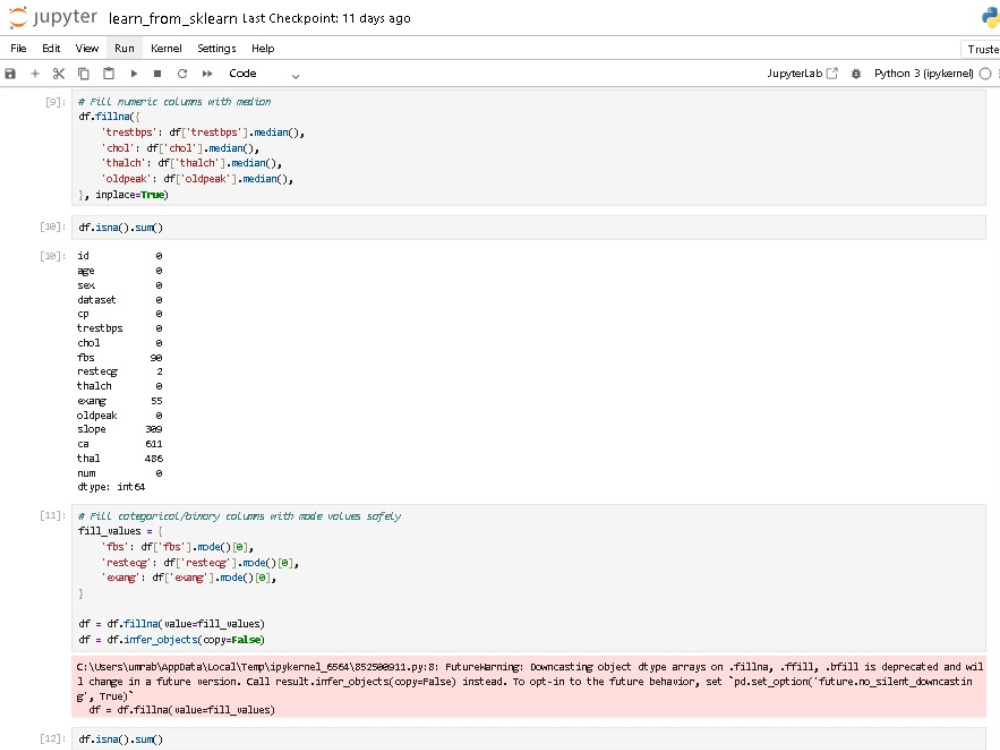This screenshot has width=1000, height=750.
Task: Save the notebook with the disk icon
Action: 10,74
